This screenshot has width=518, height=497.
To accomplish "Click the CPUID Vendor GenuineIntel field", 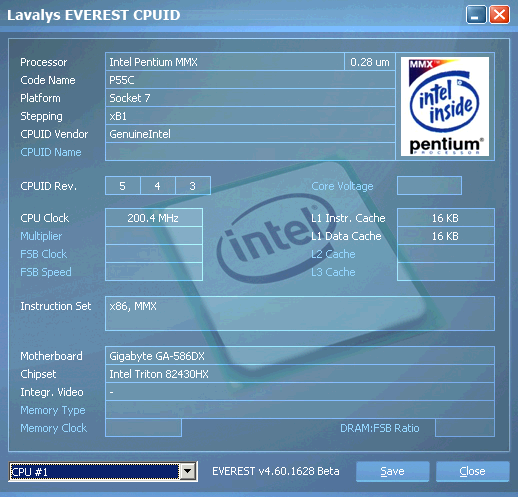I will pos(250,134).
